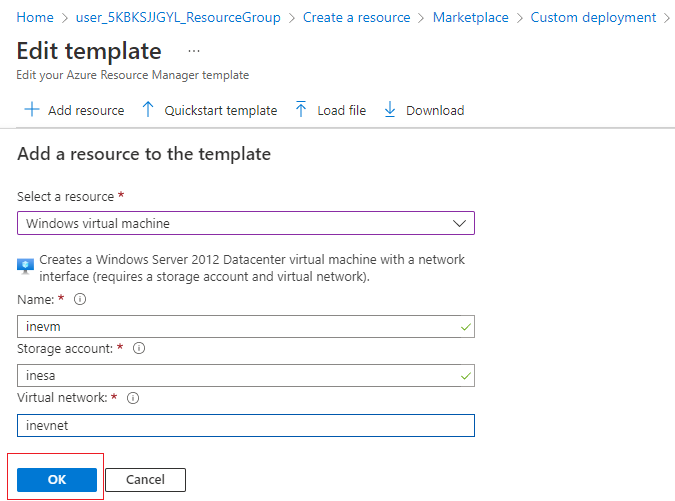Click the info icon beside Virtual network
This screenshot has height=501, width=675.
click(133, 397)
